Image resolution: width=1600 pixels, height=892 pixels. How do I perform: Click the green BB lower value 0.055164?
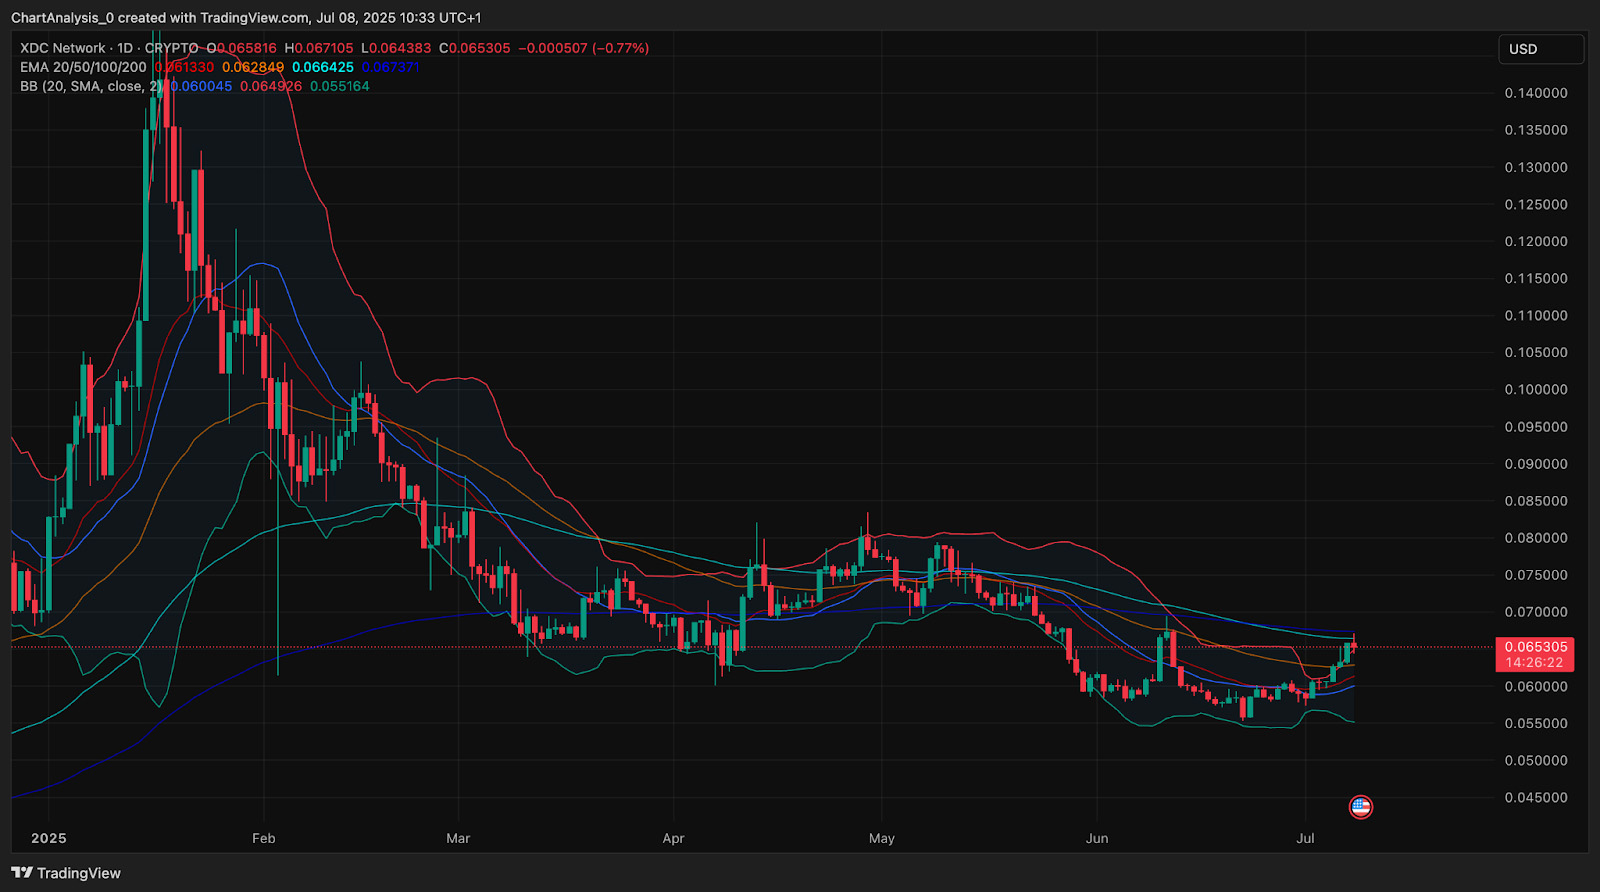tap(340, 86)
